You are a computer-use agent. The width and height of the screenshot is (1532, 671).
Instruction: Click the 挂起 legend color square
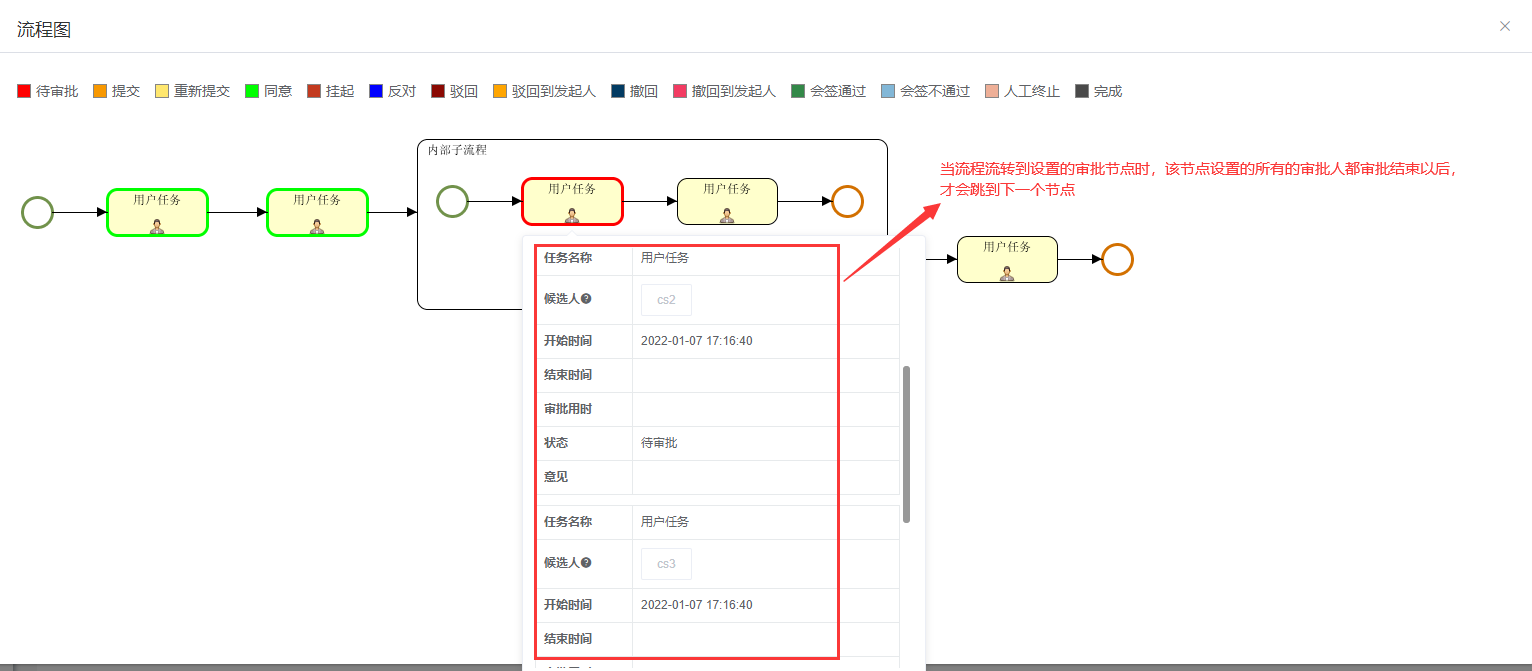[314, 91]
